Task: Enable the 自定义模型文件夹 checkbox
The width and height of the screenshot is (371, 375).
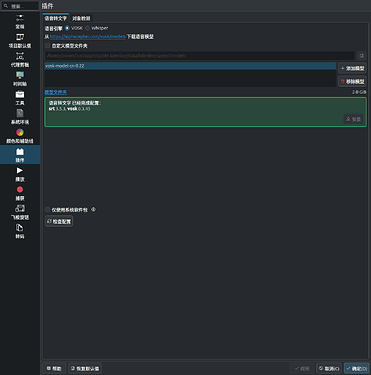Action: (x=48, y=46)
